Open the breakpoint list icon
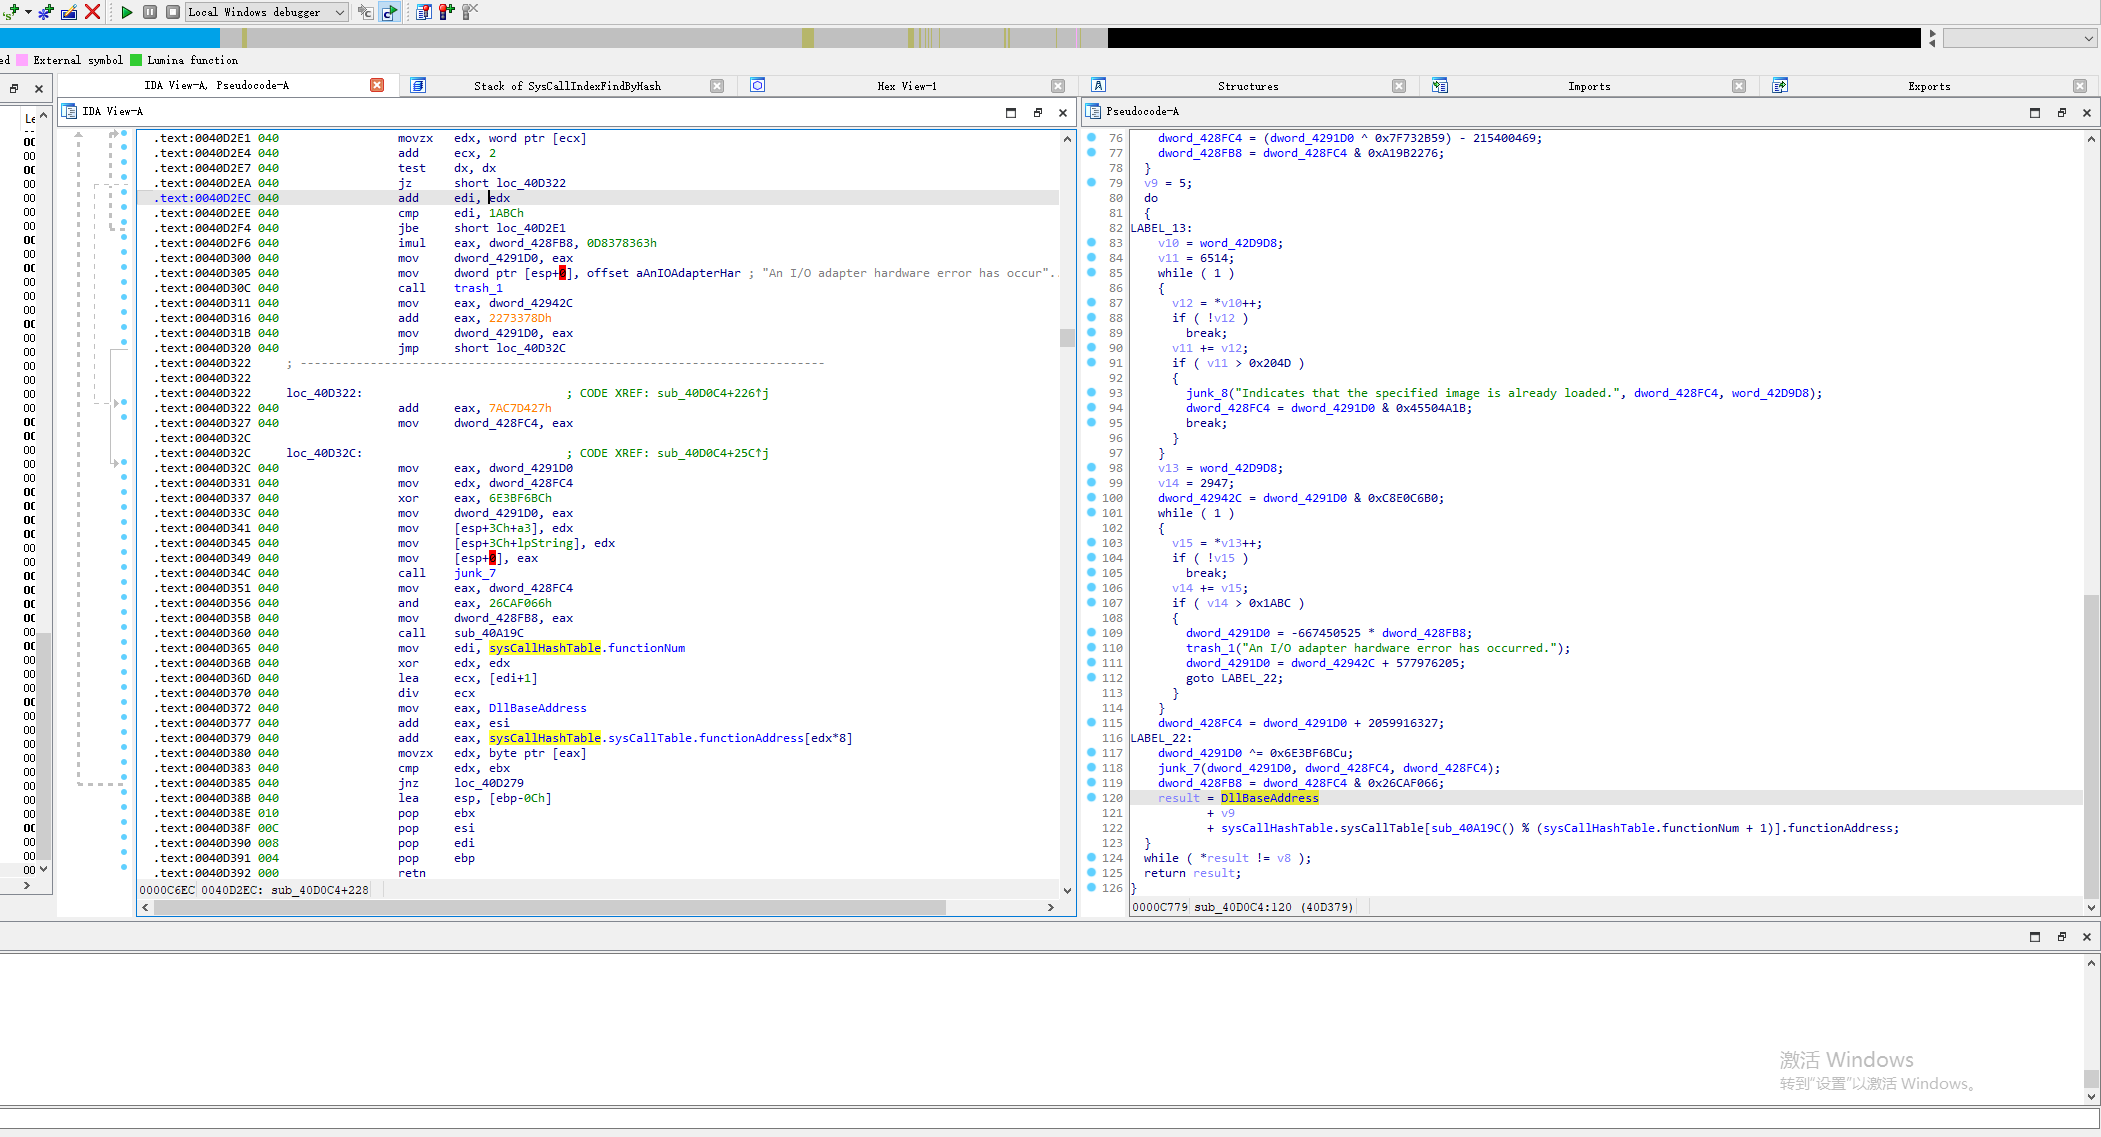The image size is (2101, 1137). [x=423, y=12]
